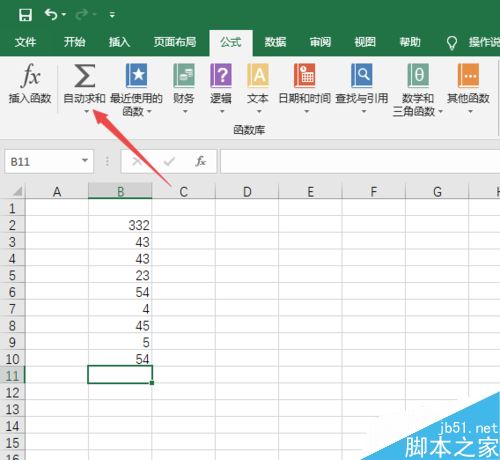Screen dimensions: 500x460
Task: Click the Insert Function fx ribbon icon
Action: pyautogui.click(x=30, y=75)
